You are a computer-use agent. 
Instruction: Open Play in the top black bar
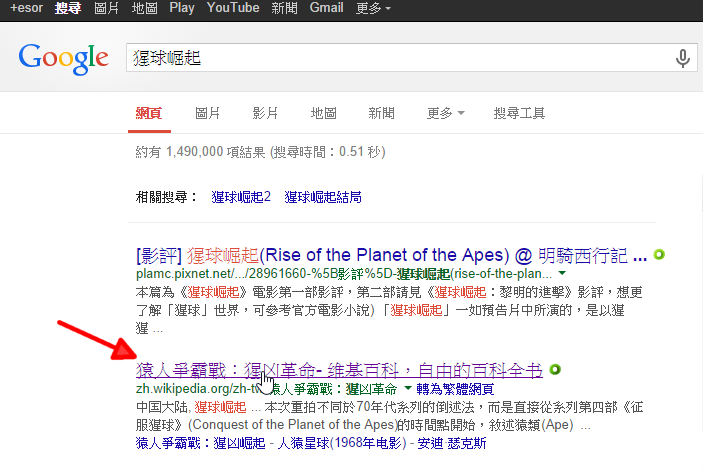click(x=182, y=8)
